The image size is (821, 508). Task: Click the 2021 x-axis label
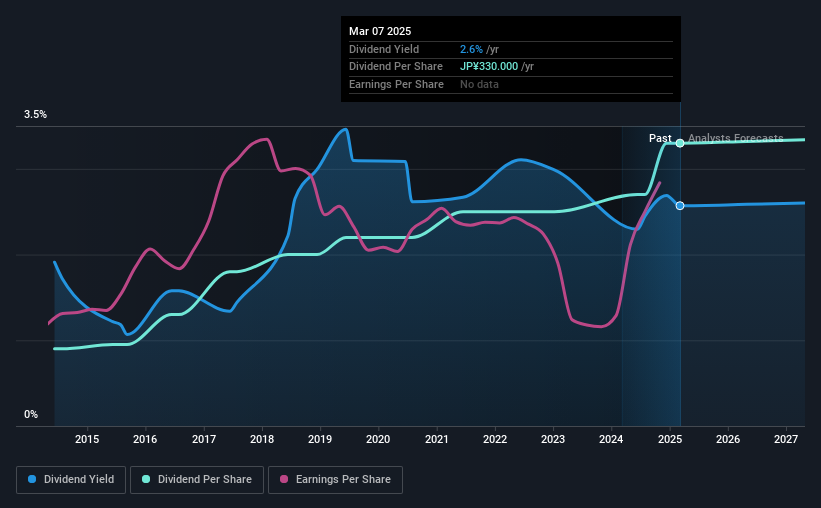[437, 439]
